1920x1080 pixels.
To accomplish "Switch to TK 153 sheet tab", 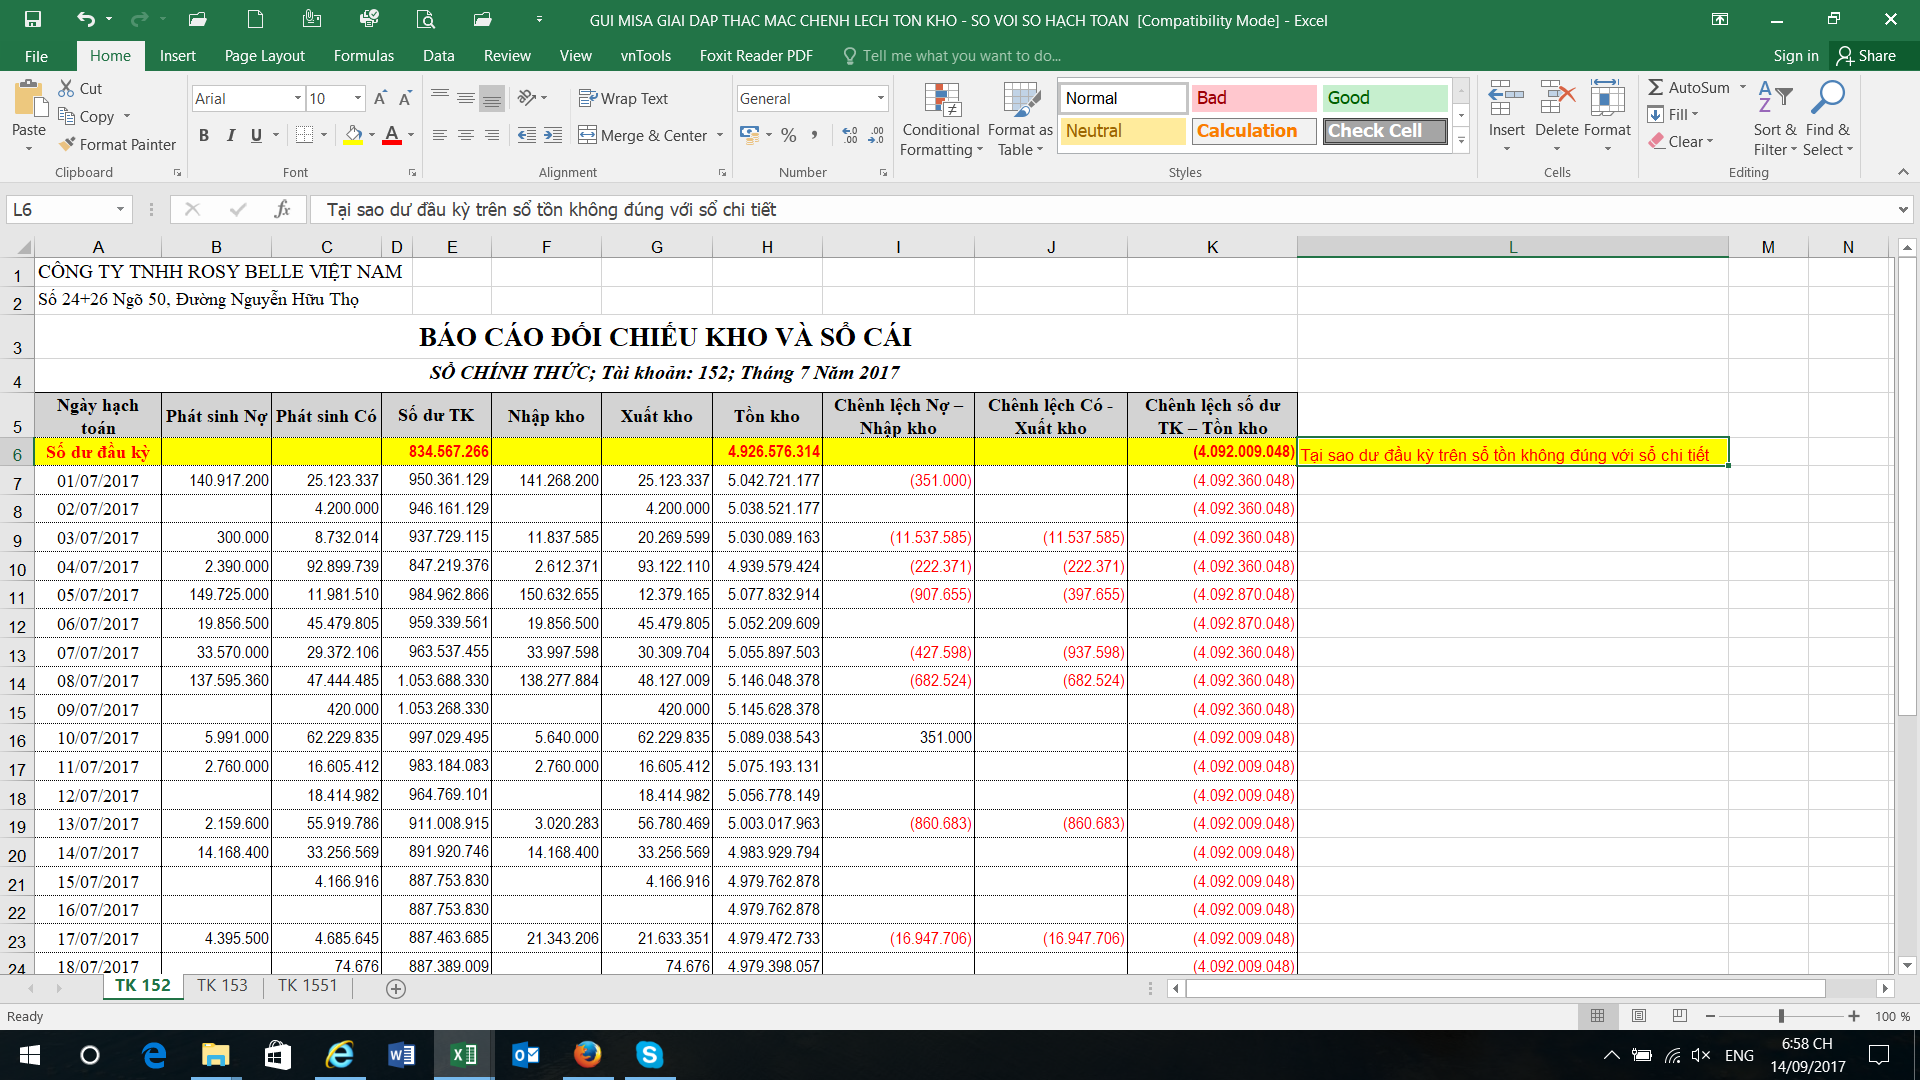I will pyautogui.click(x=222, y=986).
